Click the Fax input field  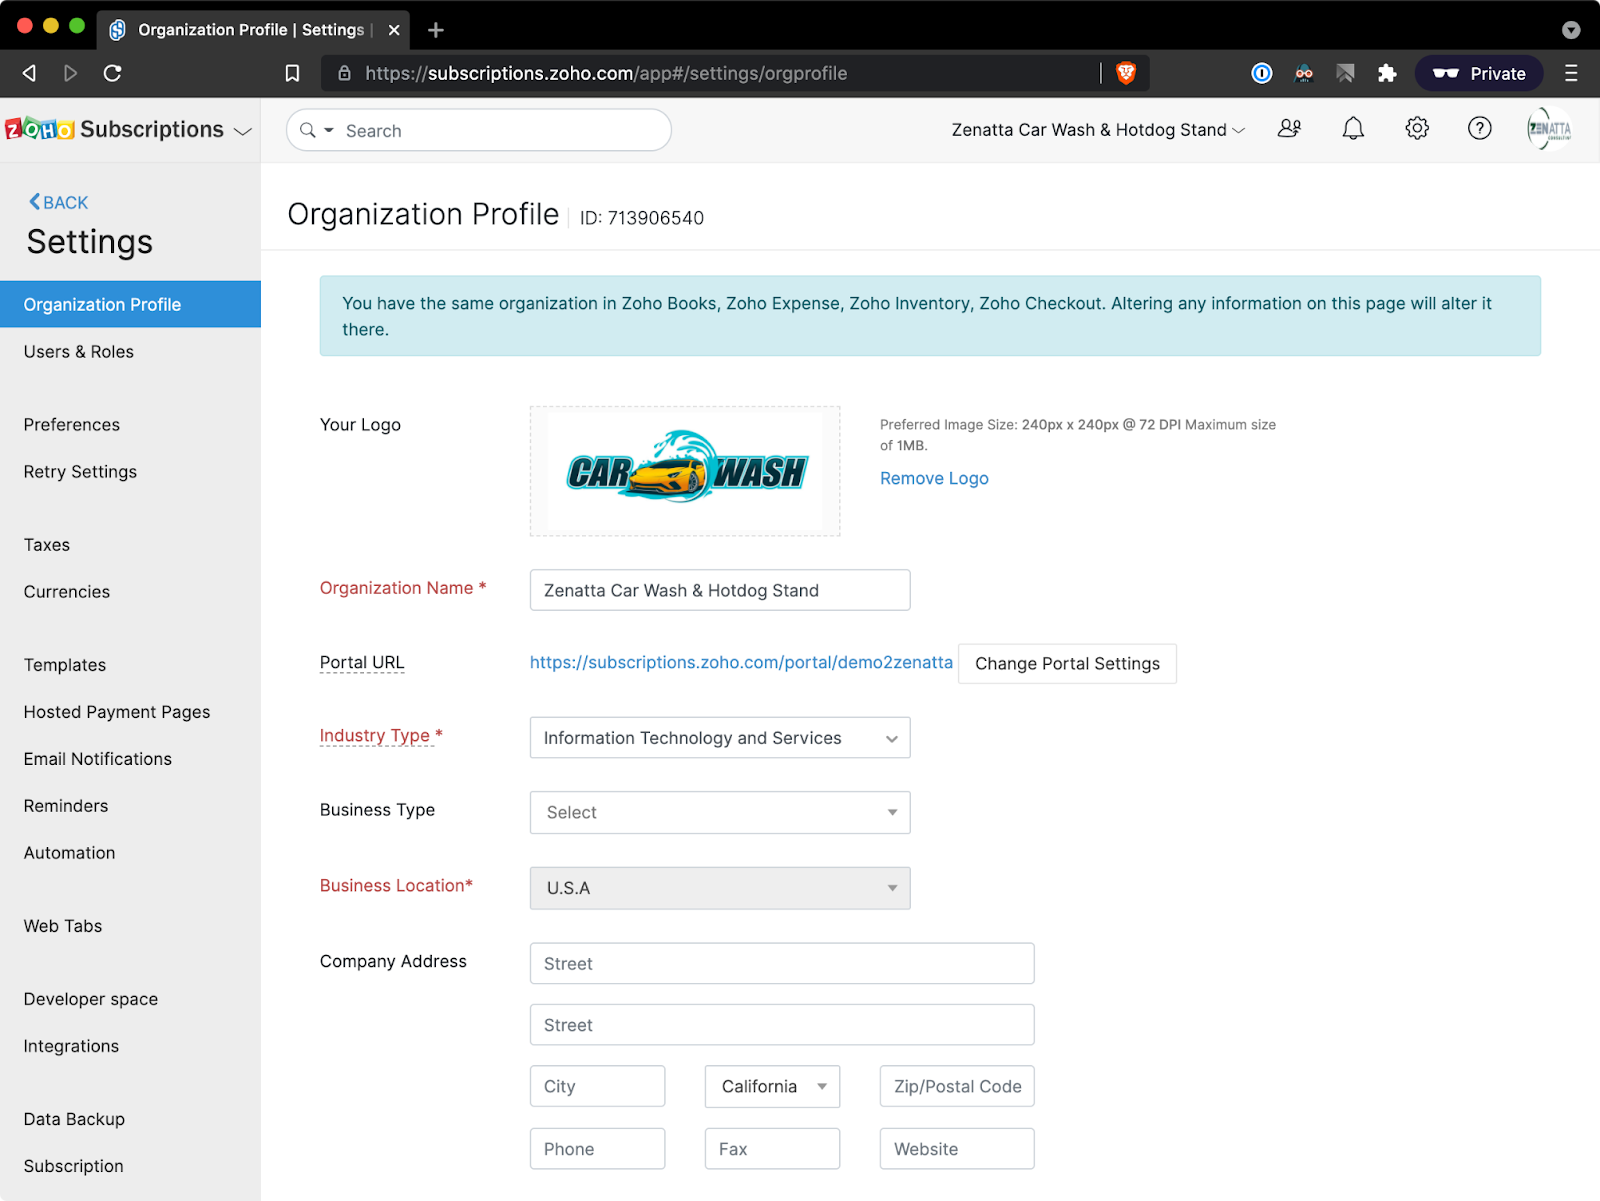click(x=772, y=1149)
